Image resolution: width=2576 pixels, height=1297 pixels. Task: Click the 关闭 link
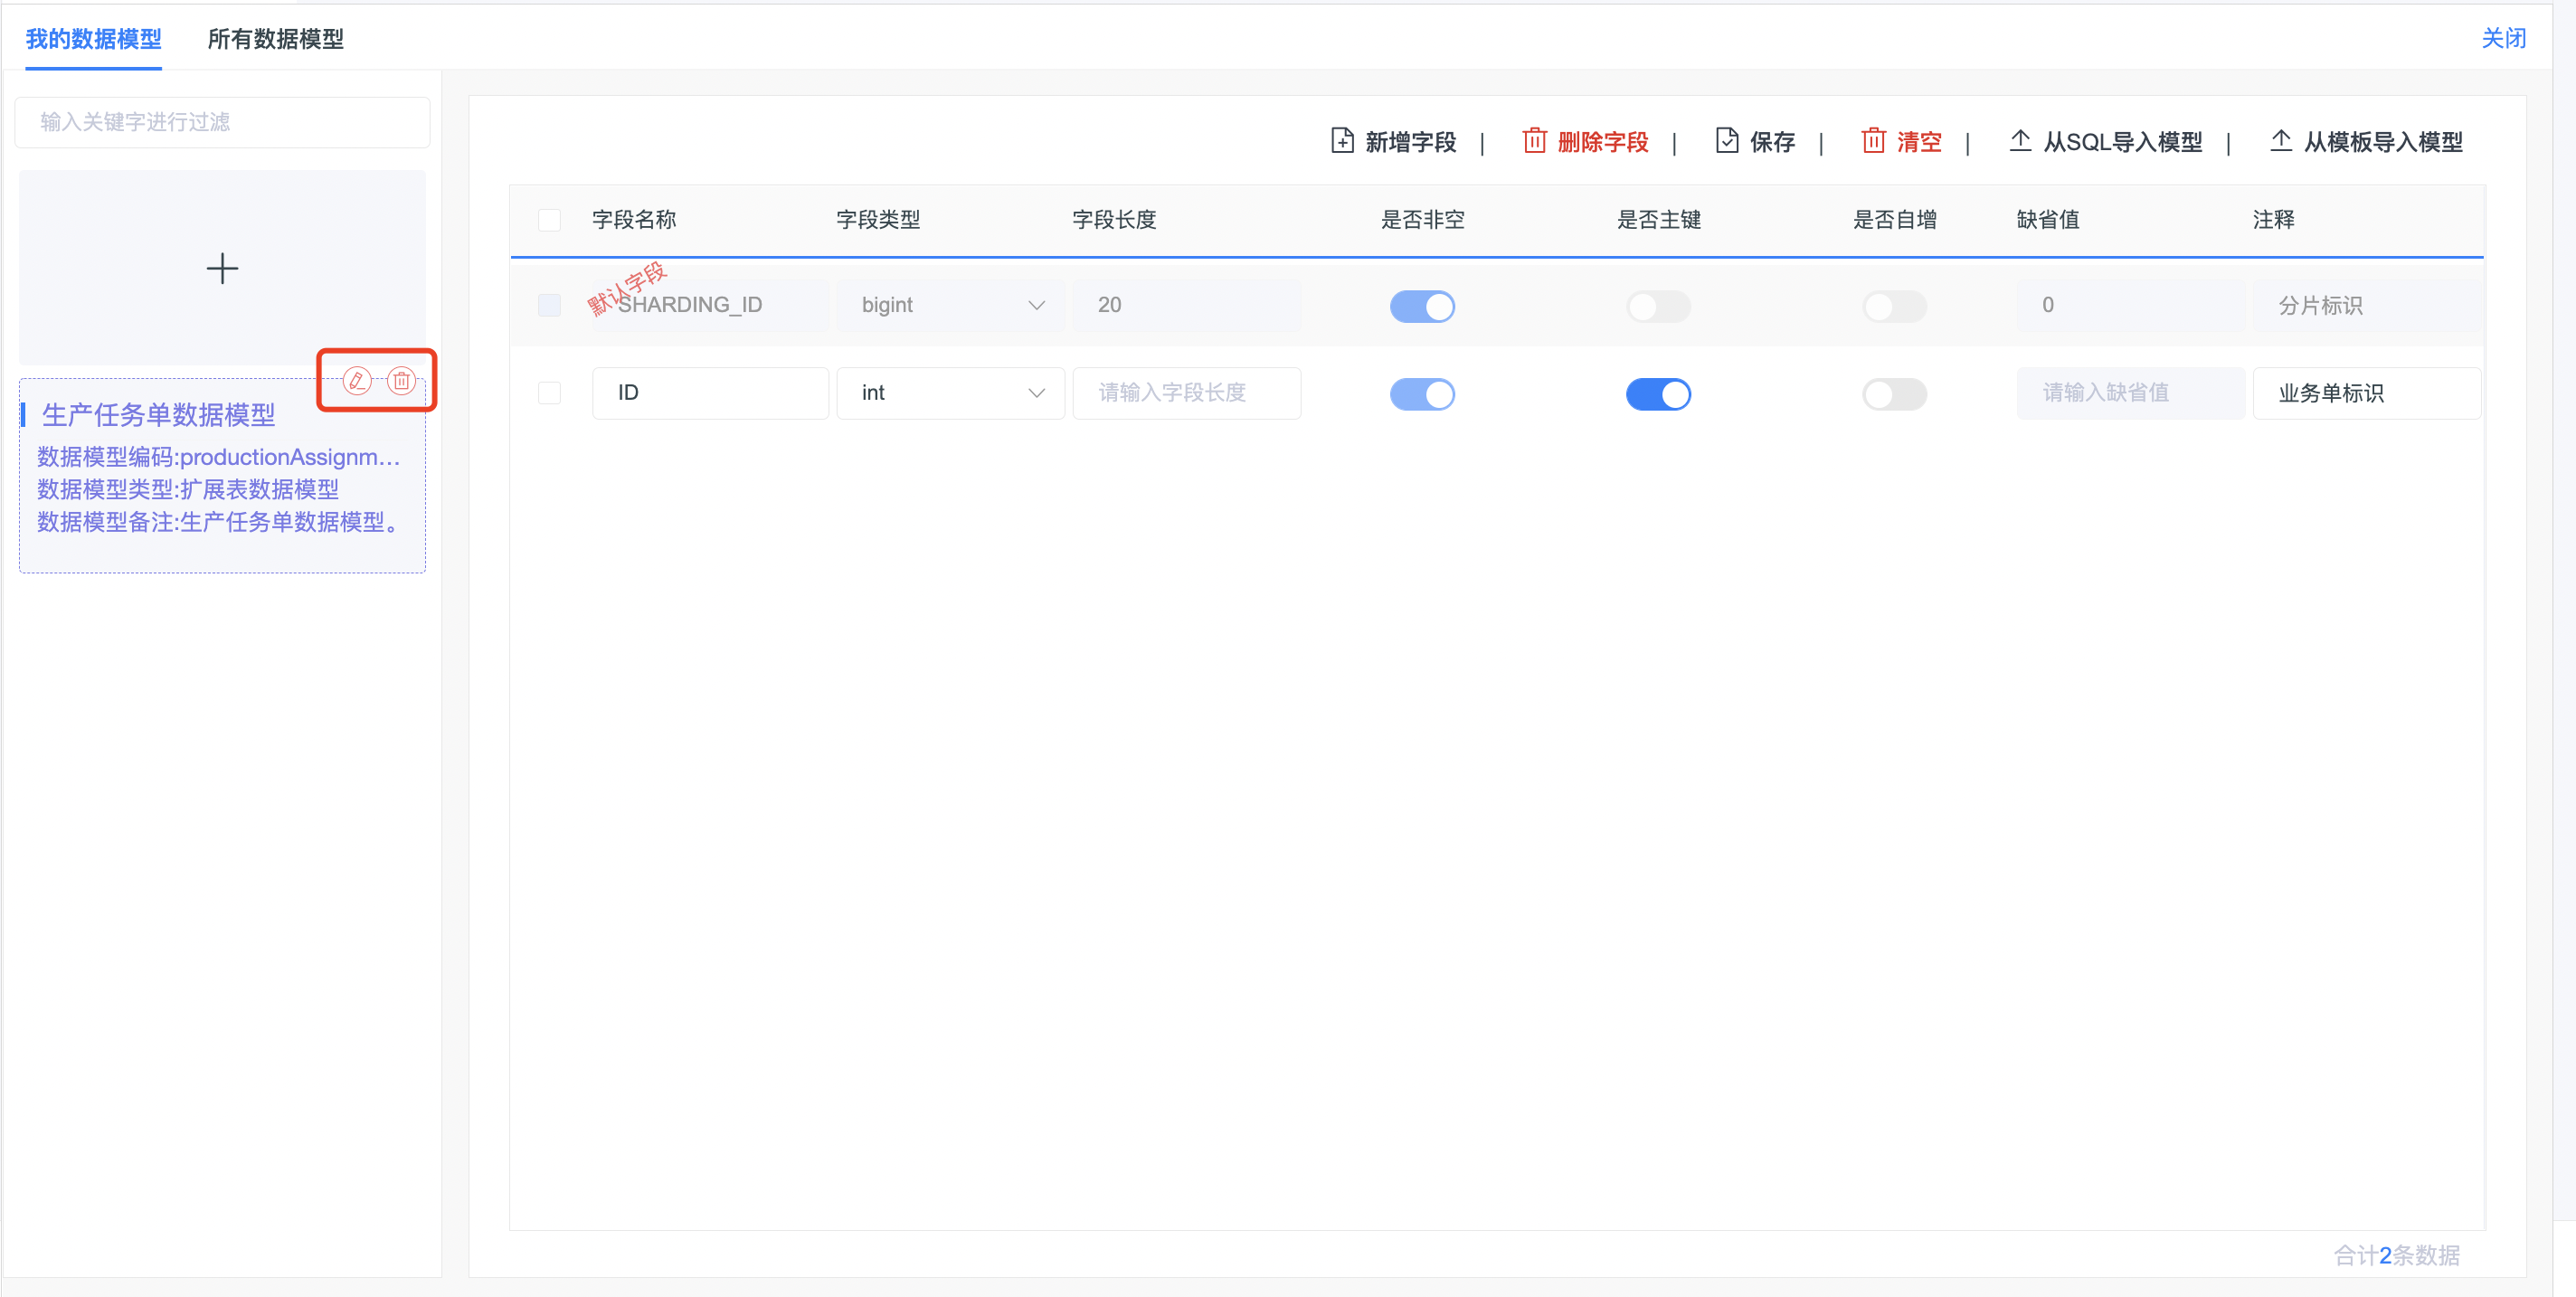[x=2503, y=39]
